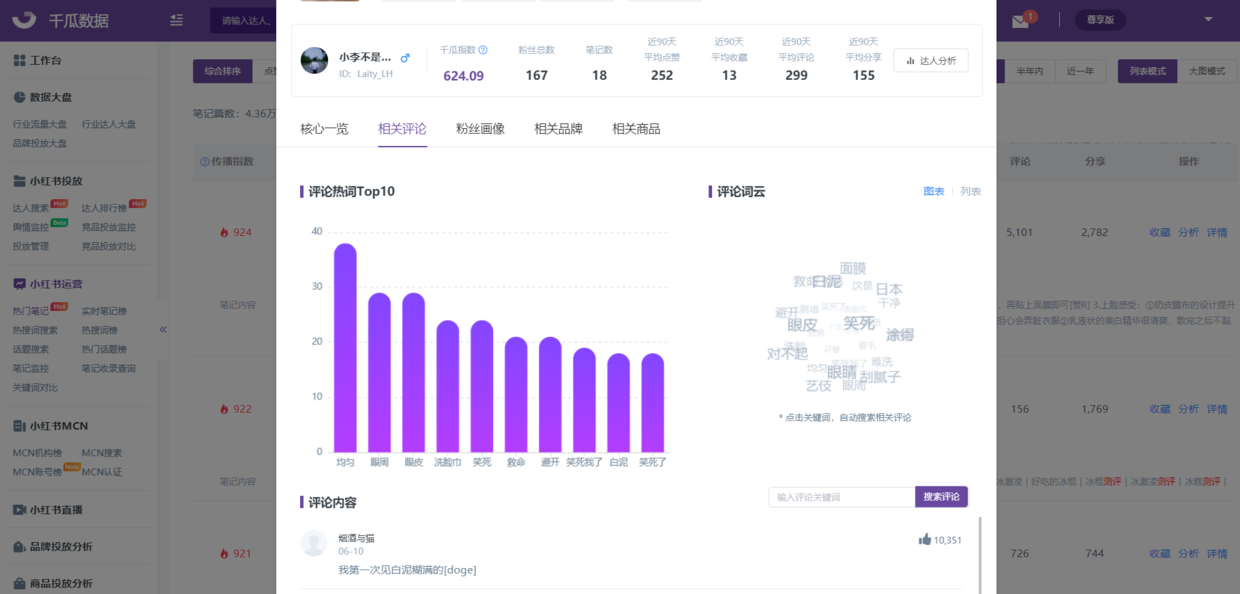Switch word cloud view to 图表
This screenshot has width=1240, height=594.
tap(933, 192)
